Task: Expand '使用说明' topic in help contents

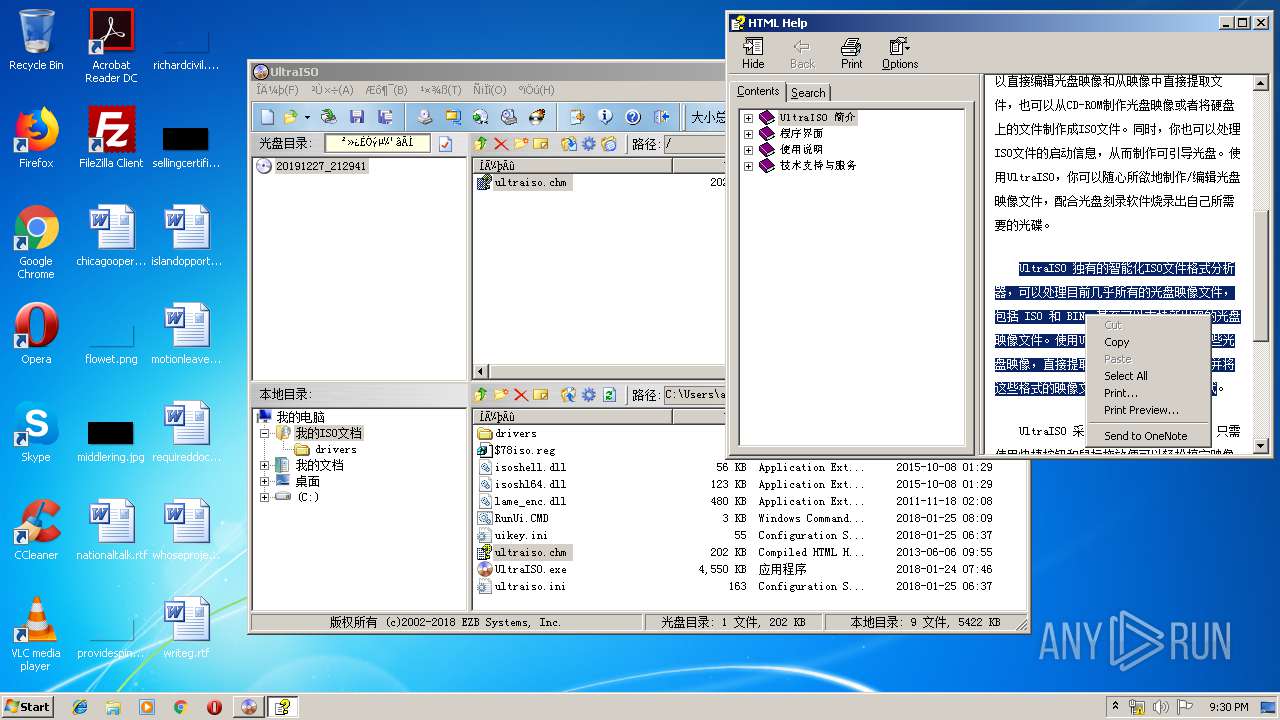Action: click(x=748, y=150)
